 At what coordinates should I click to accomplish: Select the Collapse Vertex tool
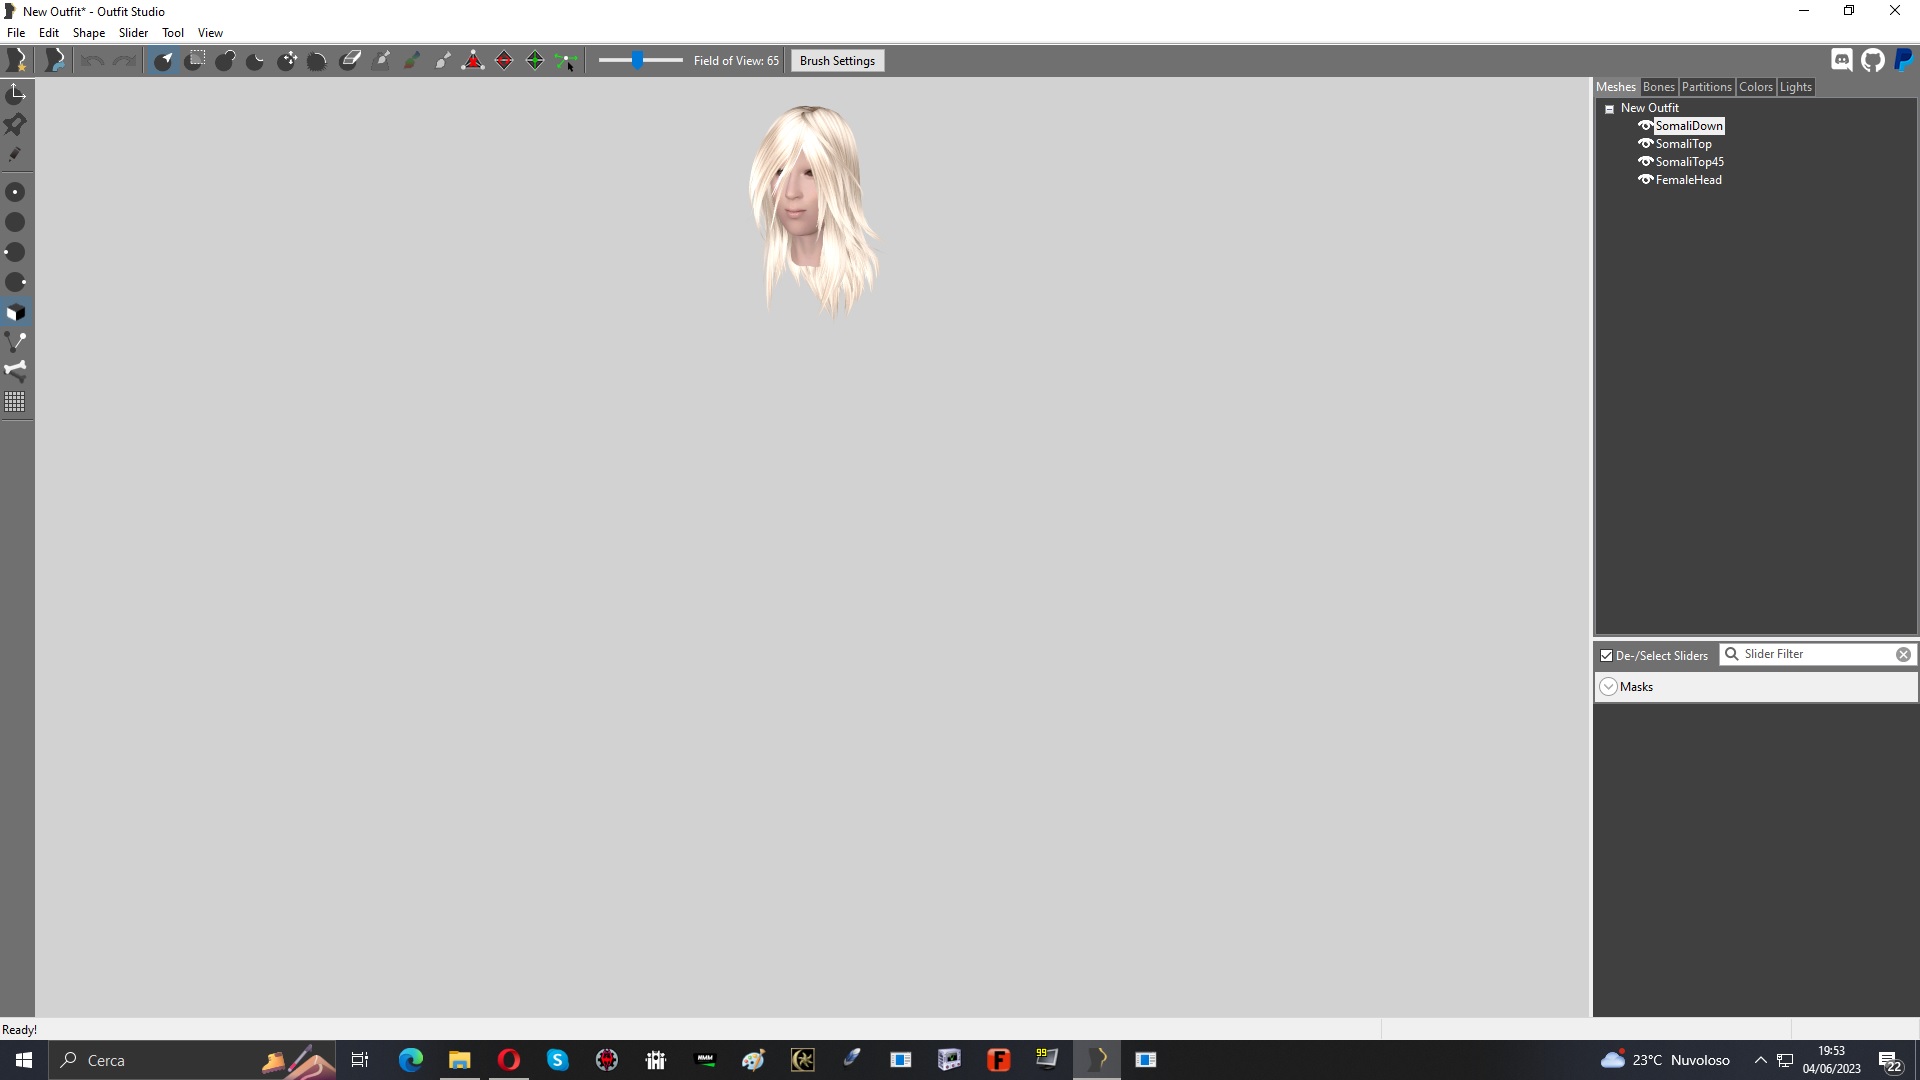point(473,61)
